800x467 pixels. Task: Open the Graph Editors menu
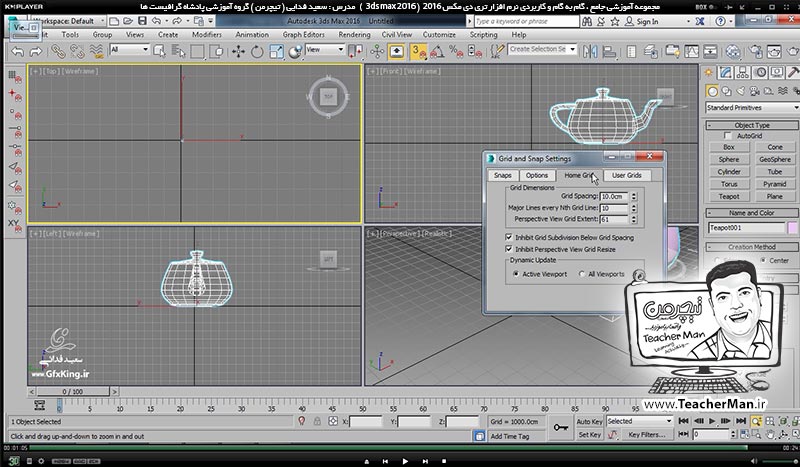pyautogui.click(x=304, y=35)
